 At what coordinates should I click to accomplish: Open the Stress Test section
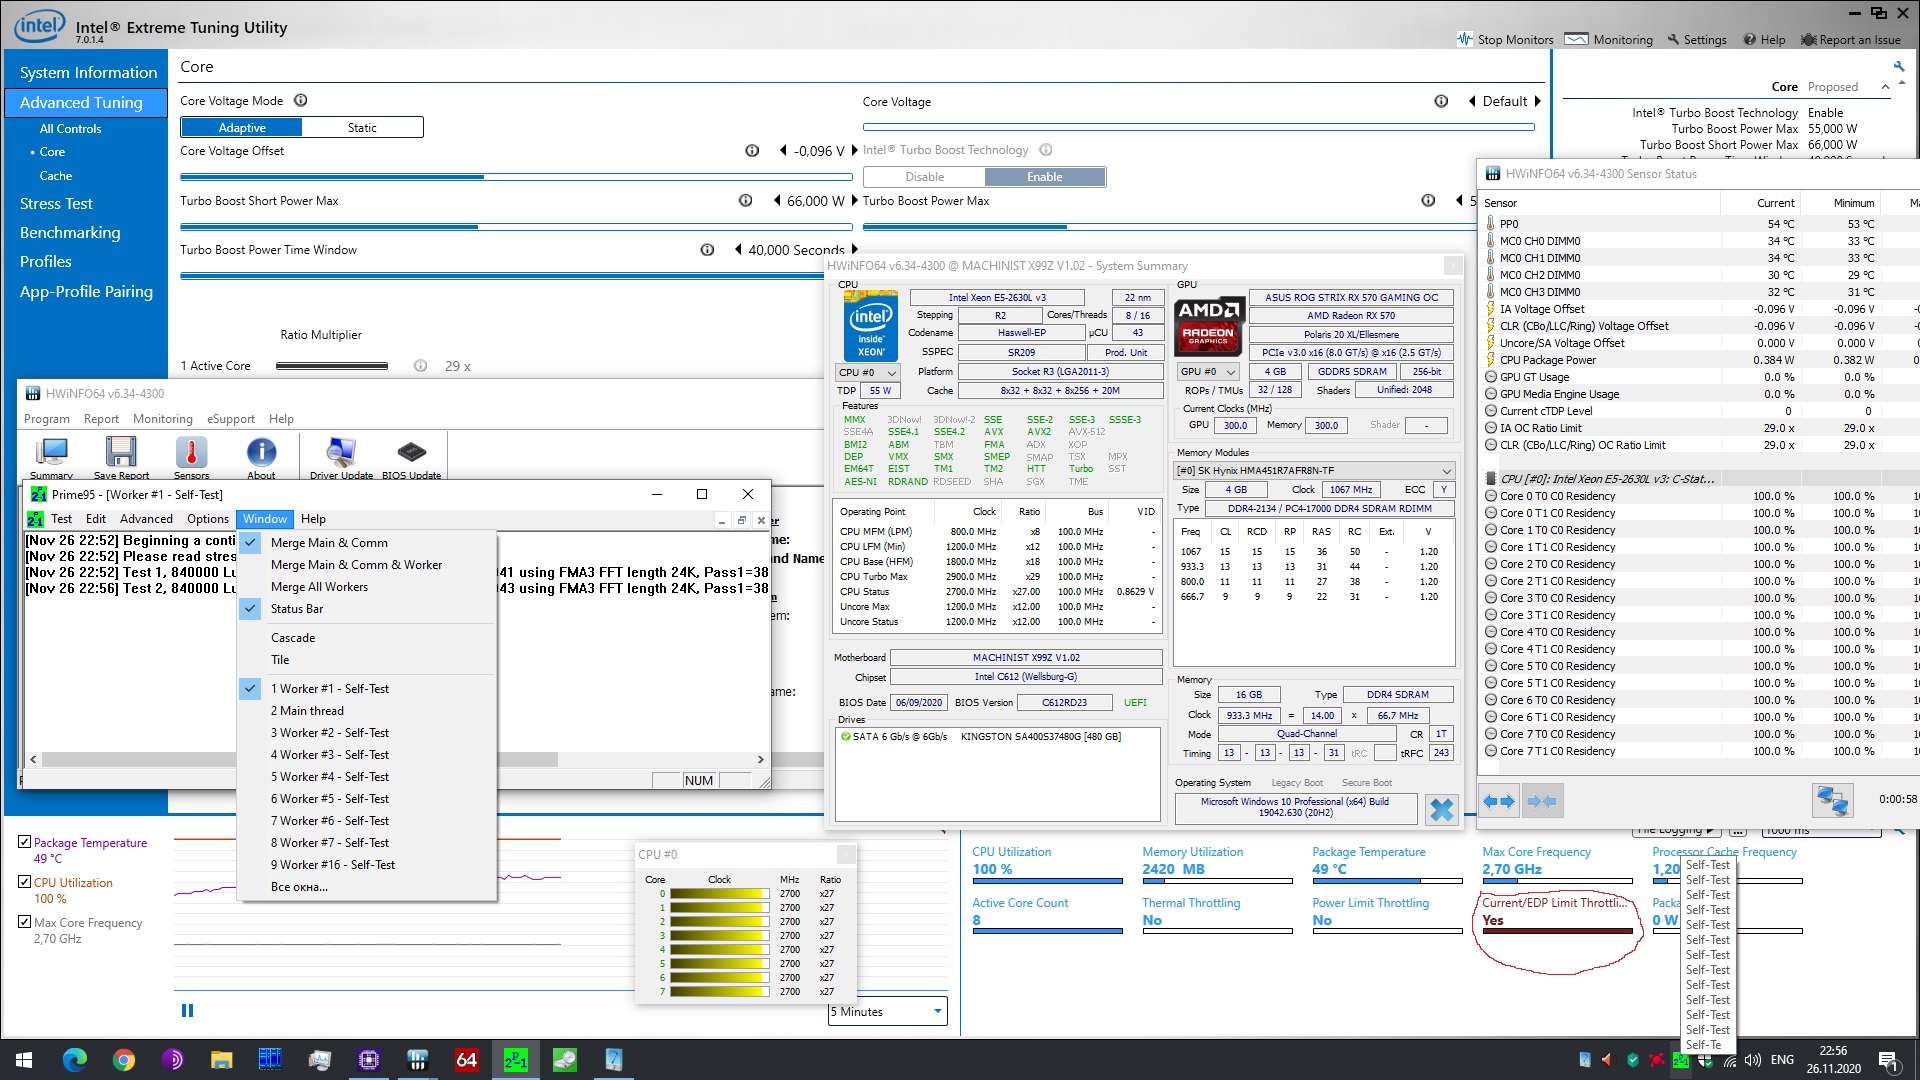tap(56, 204)
